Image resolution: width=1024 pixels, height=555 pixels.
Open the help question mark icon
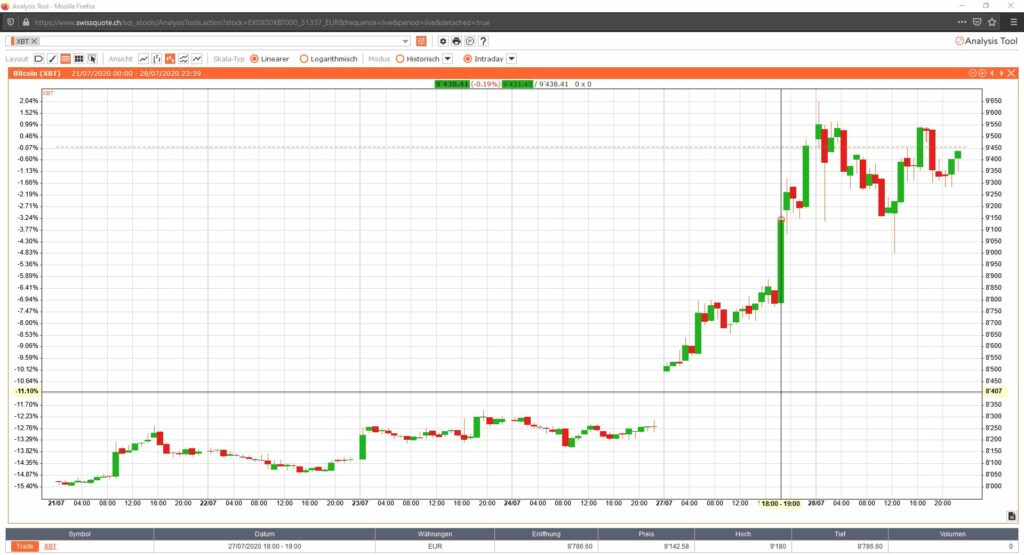(483, 41)
